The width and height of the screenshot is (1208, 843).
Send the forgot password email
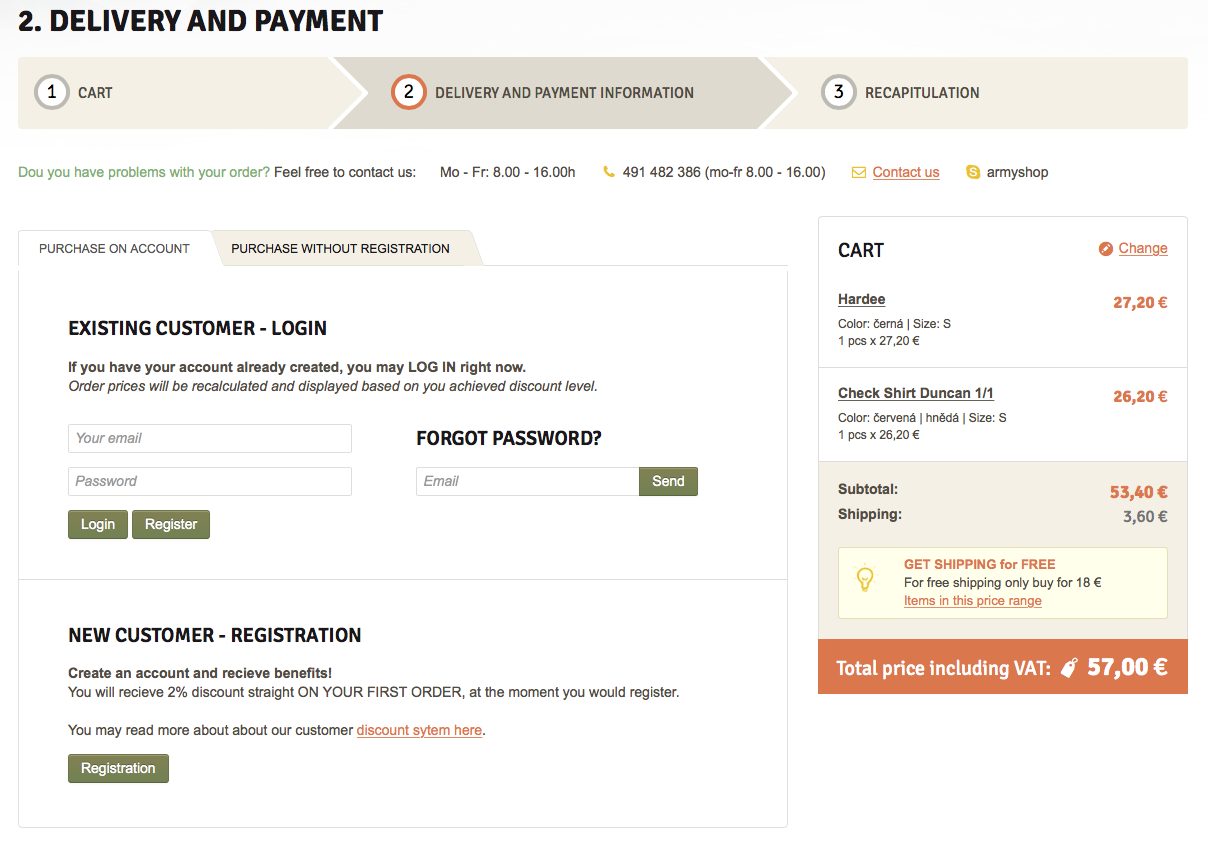pos(668,481)
